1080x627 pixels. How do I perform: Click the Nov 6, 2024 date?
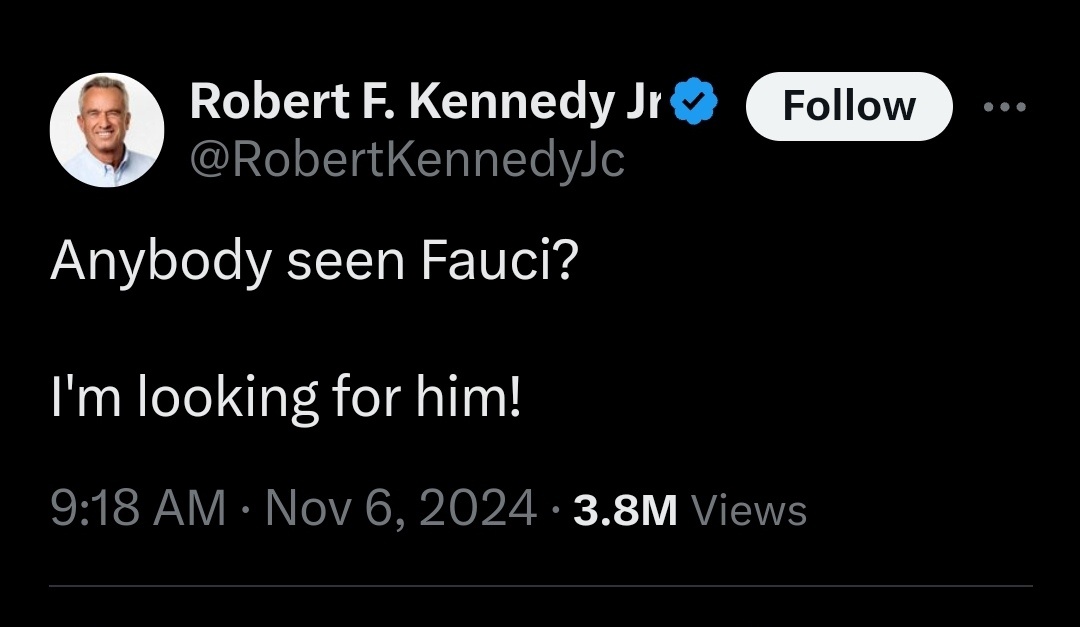coord(402,510)
